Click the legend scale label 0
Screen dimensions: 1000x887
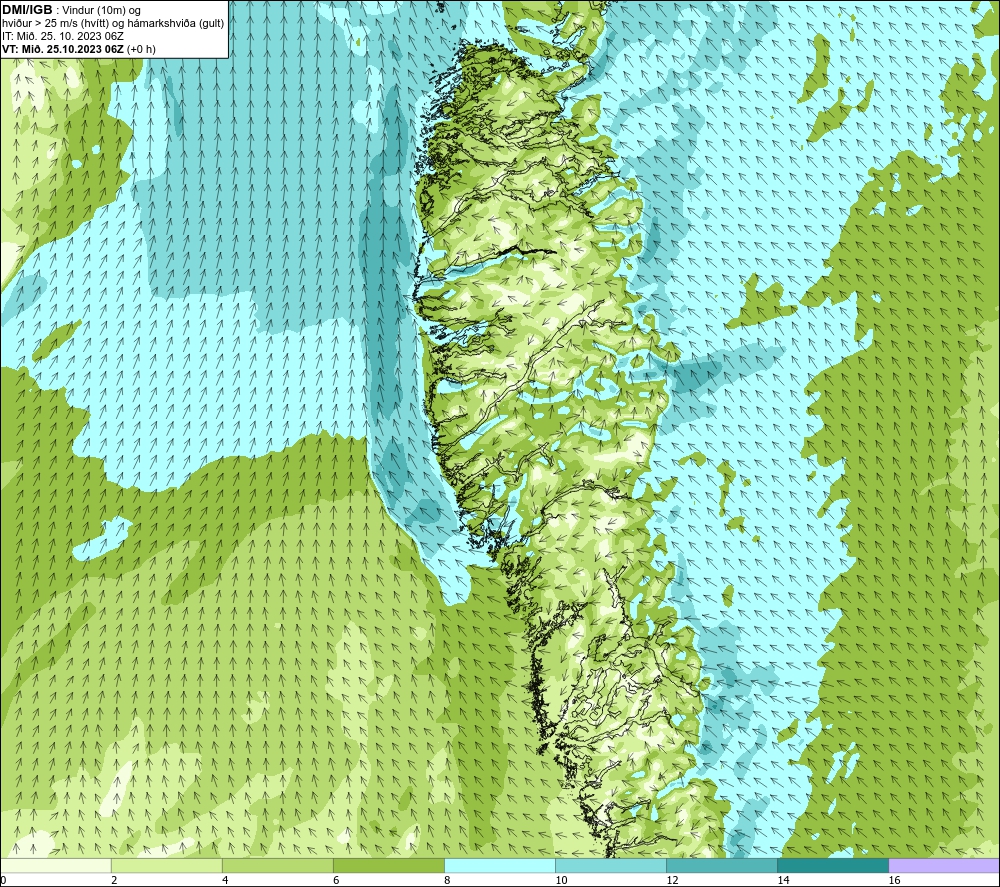coord(3,881)
